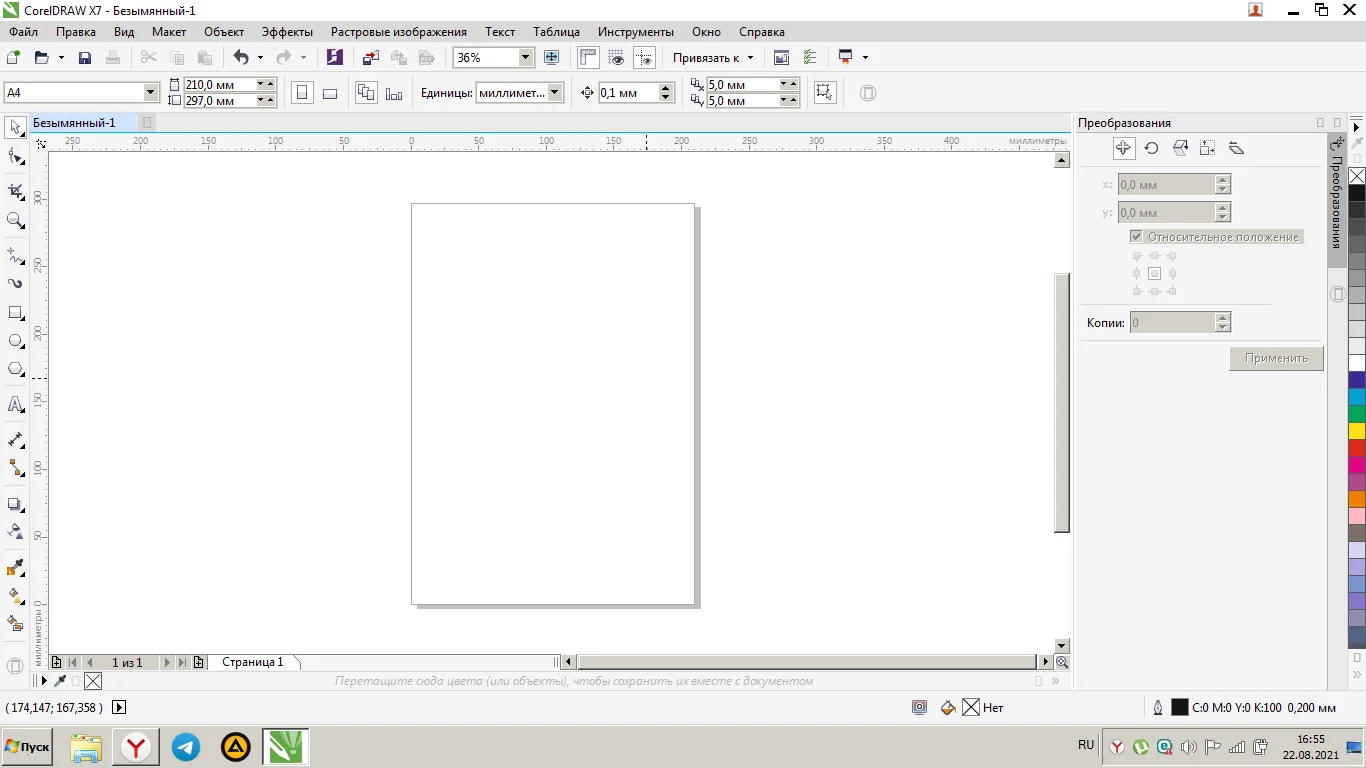Select the Rectangle tool
Image resolution: width=1366 pixels, height=768 pixels.
[16, 313]
